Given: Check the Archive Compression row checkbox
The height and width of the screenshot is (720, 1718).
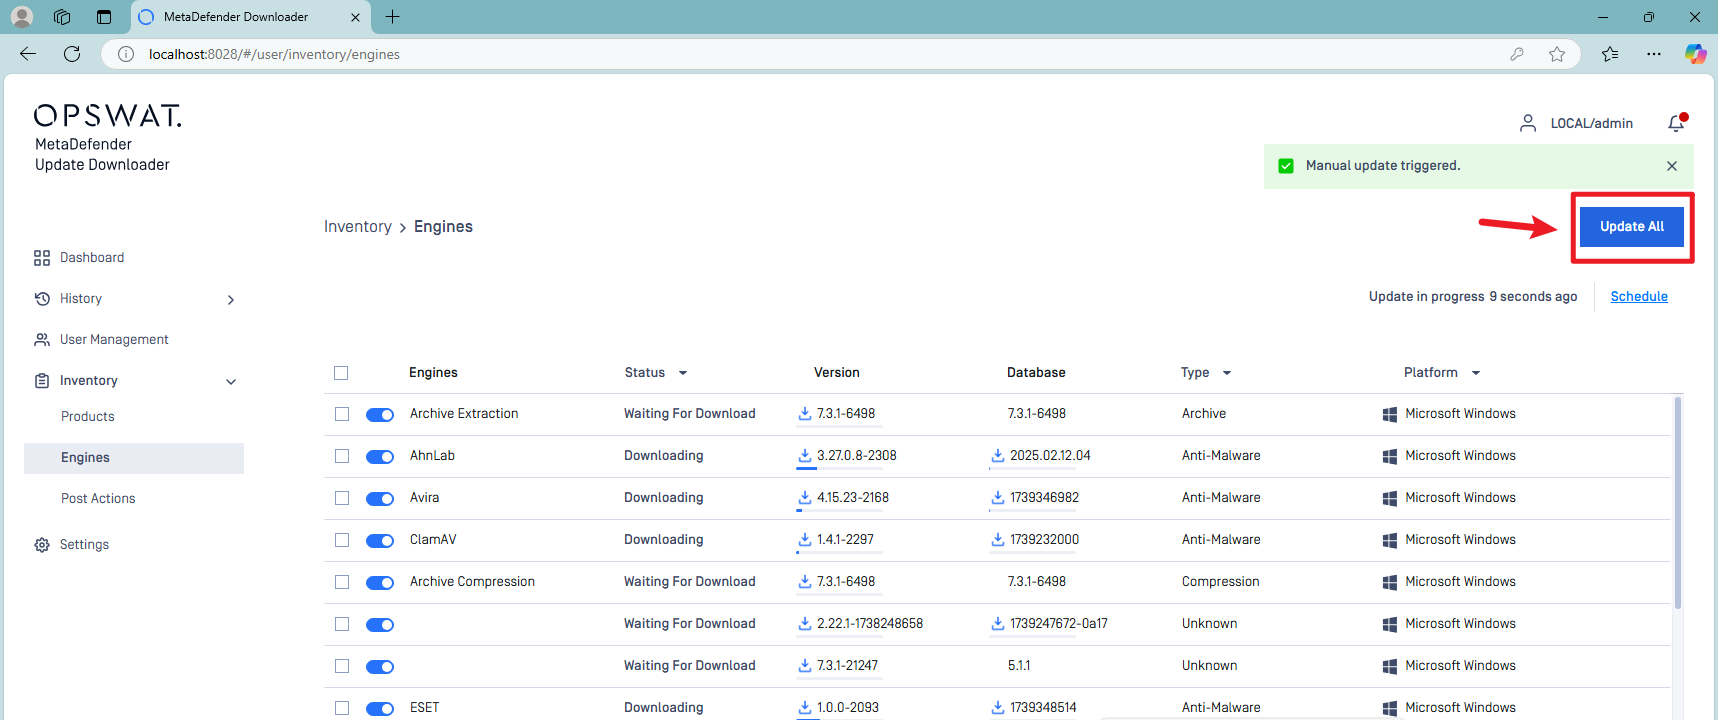Looking at the screenshot, I should (x=342, y=582).
